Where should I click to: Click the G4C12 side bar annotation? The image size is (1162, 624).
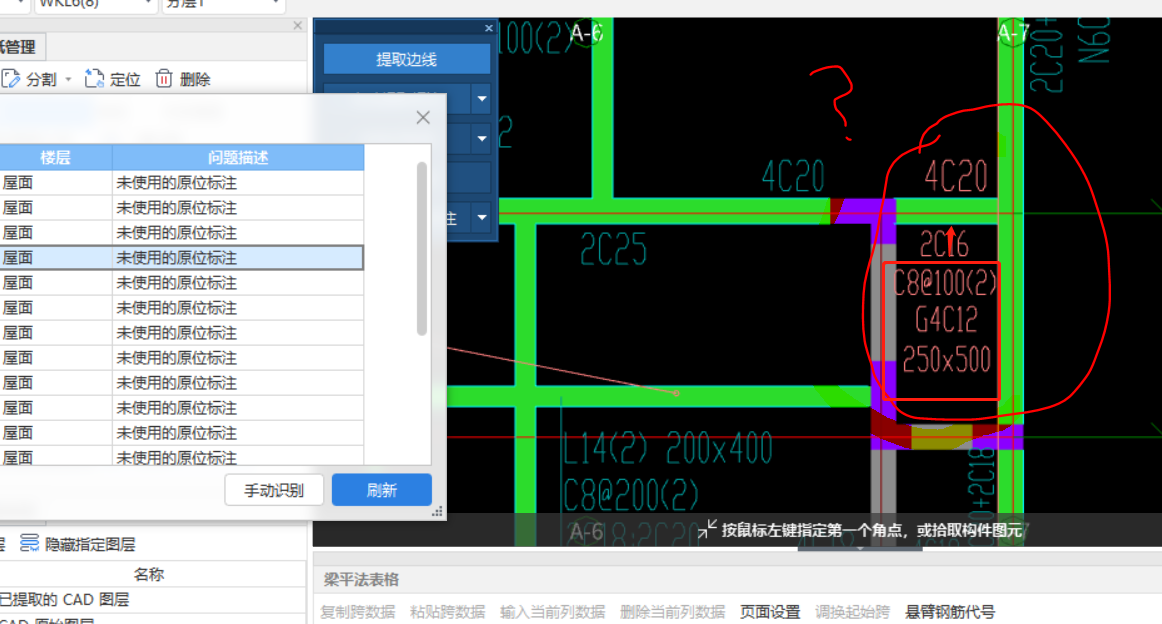(946, 320)
